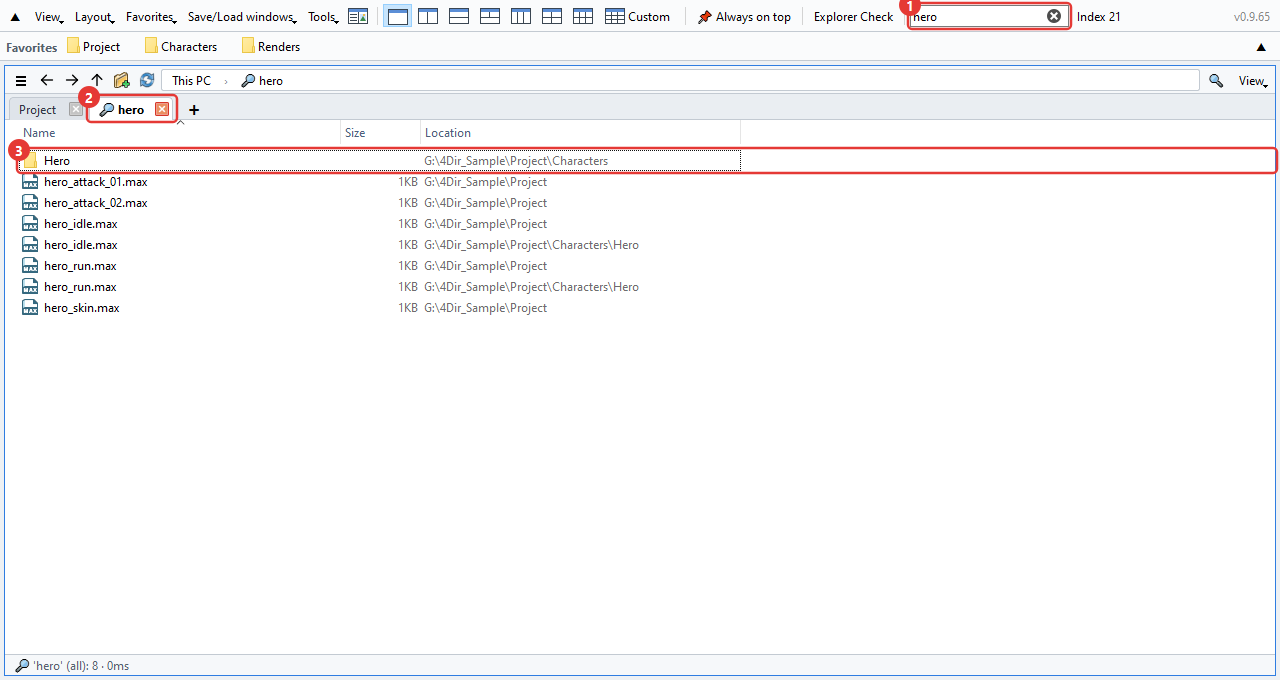Open the Renders favorite folder

pyautogui.click(x=271, y=47)
